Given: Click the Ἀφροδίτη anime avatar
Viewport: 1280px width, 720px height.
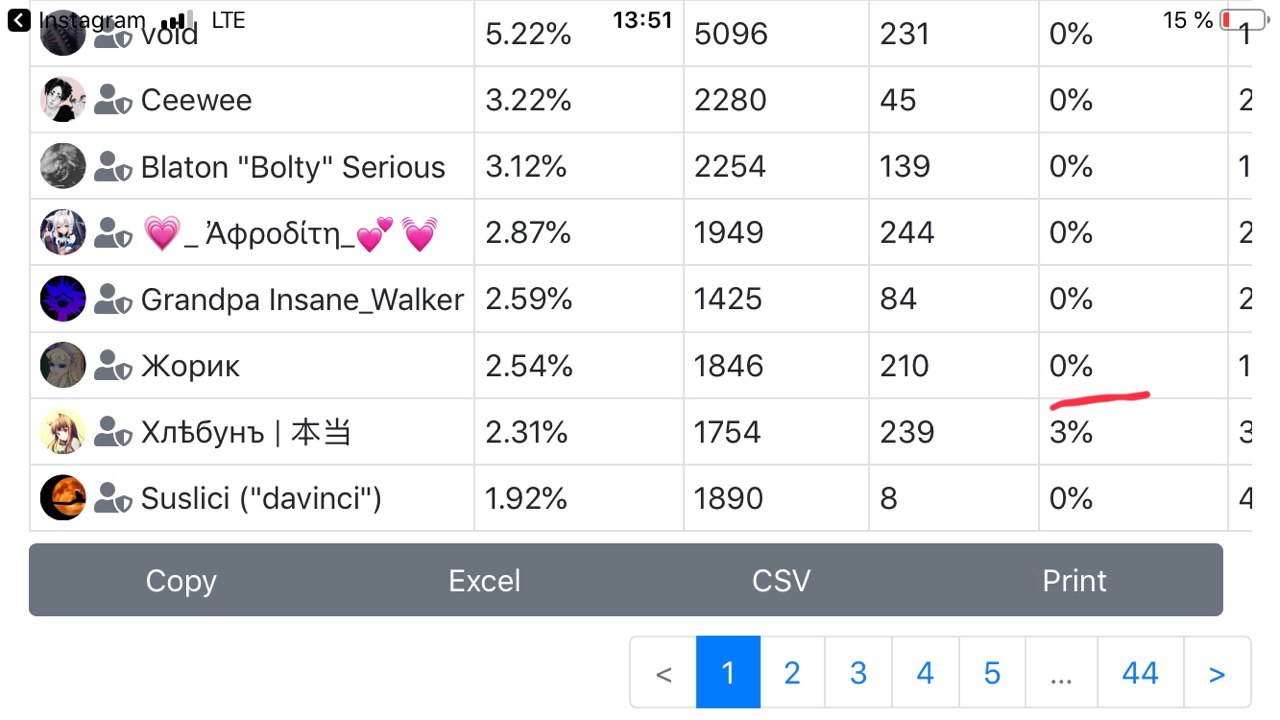Looking at the screenshot, I should click(63, 232).
